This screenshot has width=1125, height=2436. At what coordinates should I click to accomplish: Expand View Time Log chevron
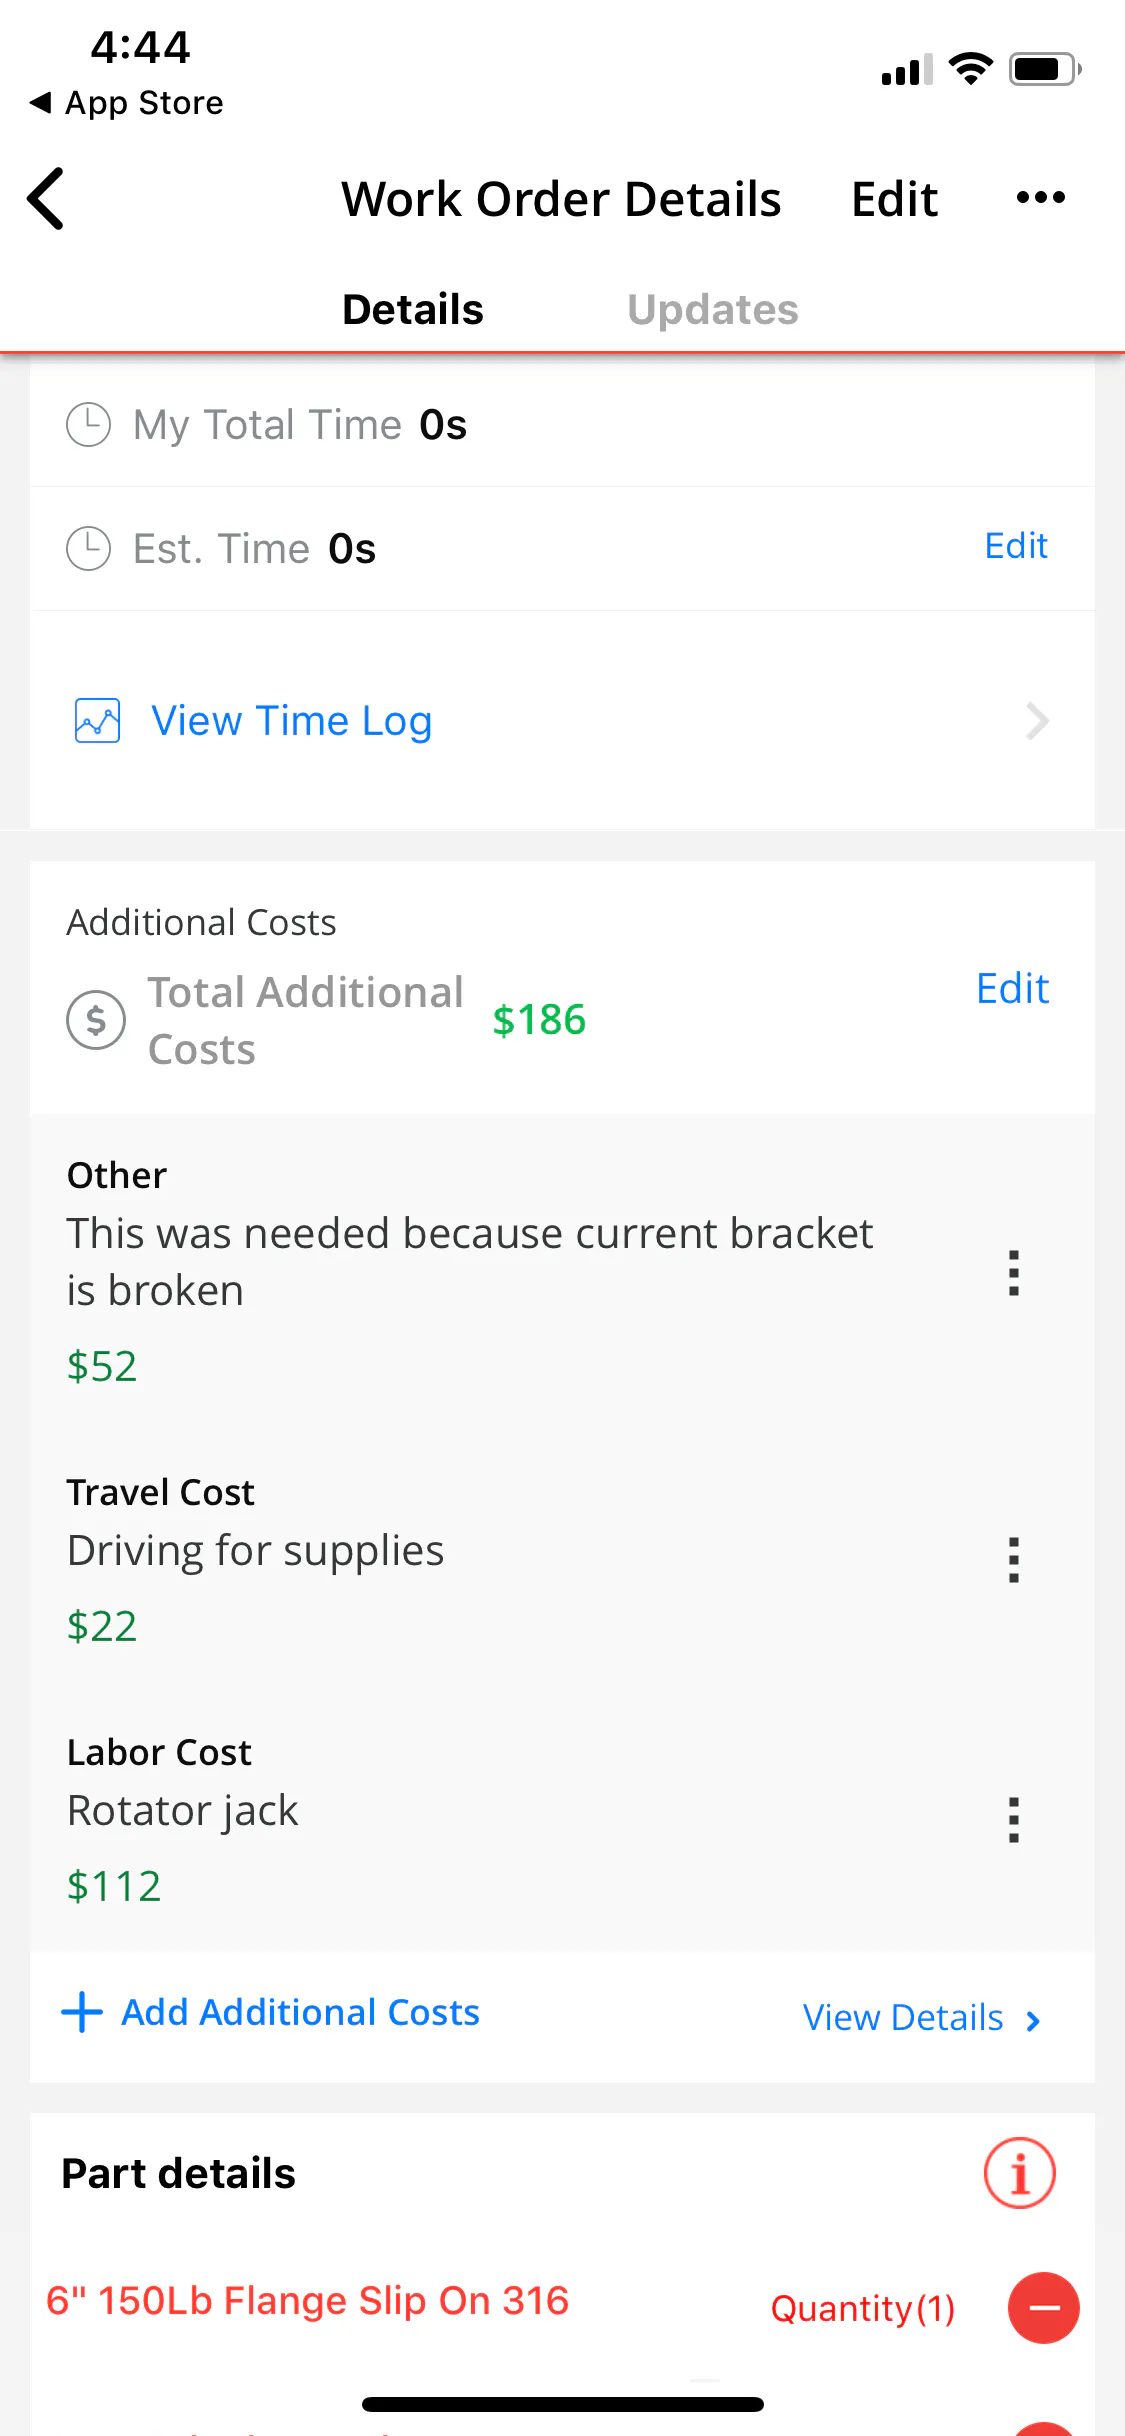pos(1037,721)
